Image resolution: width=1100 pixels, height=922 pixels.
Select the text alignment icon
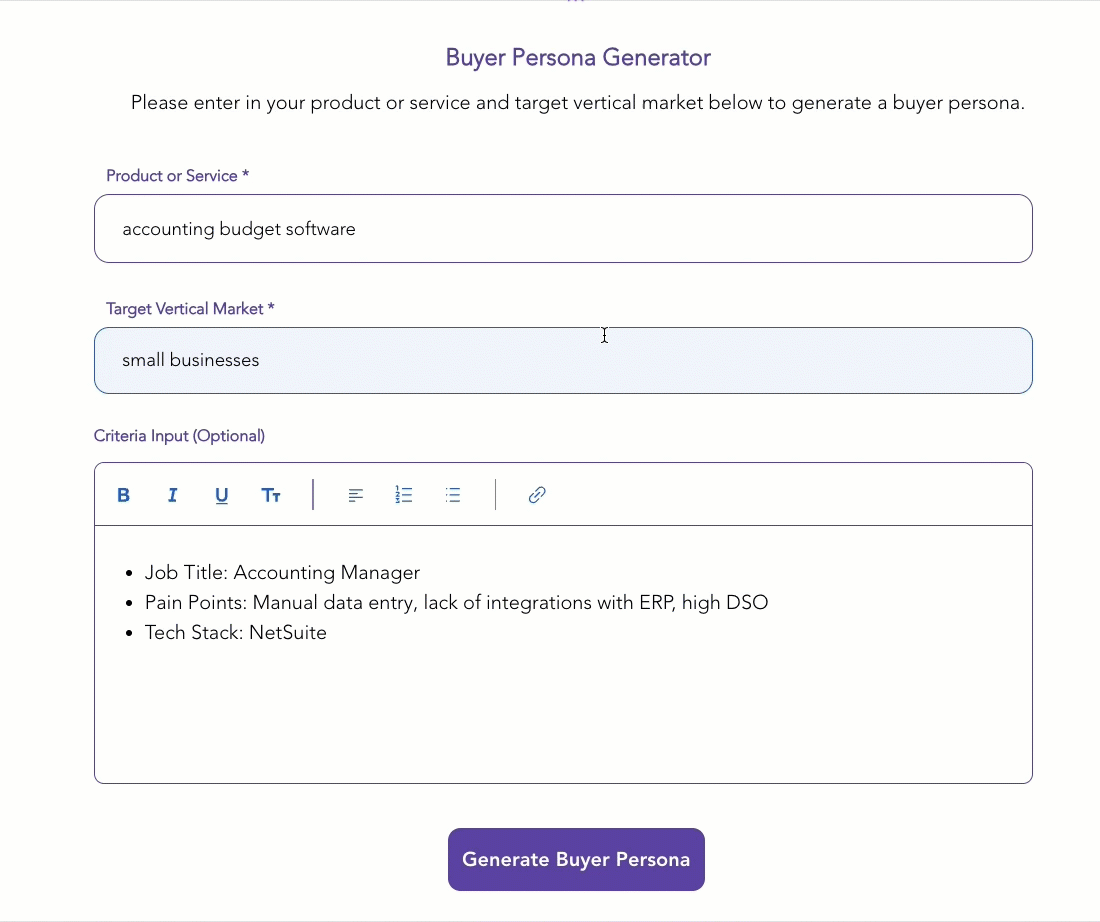356,495
